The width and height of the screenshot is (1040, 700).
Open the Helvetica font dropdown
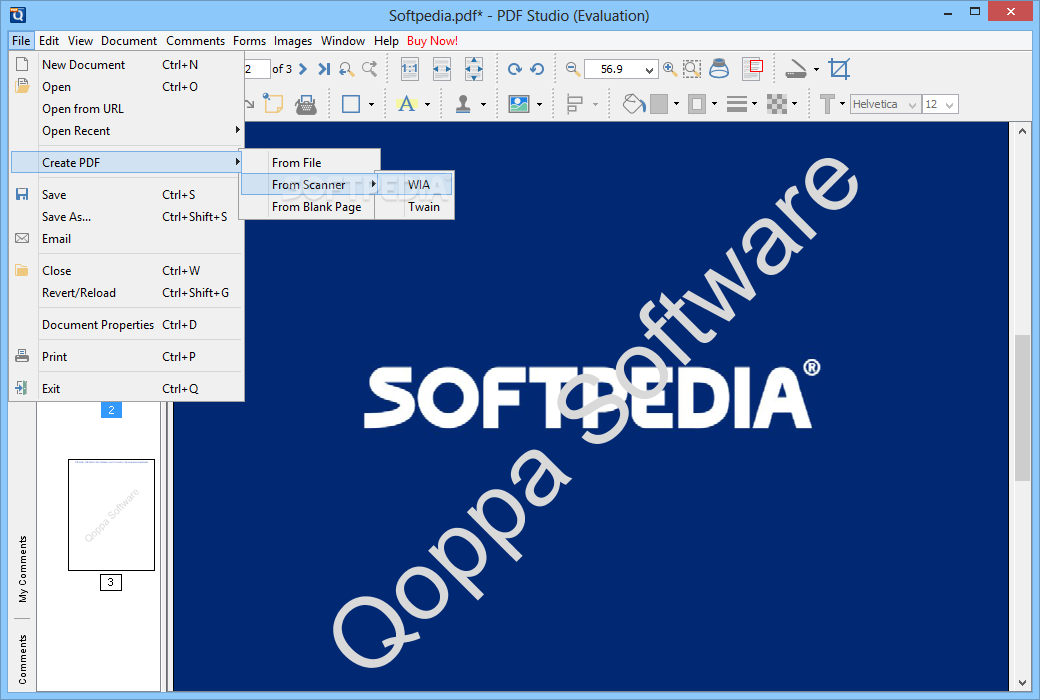(885, 104)
